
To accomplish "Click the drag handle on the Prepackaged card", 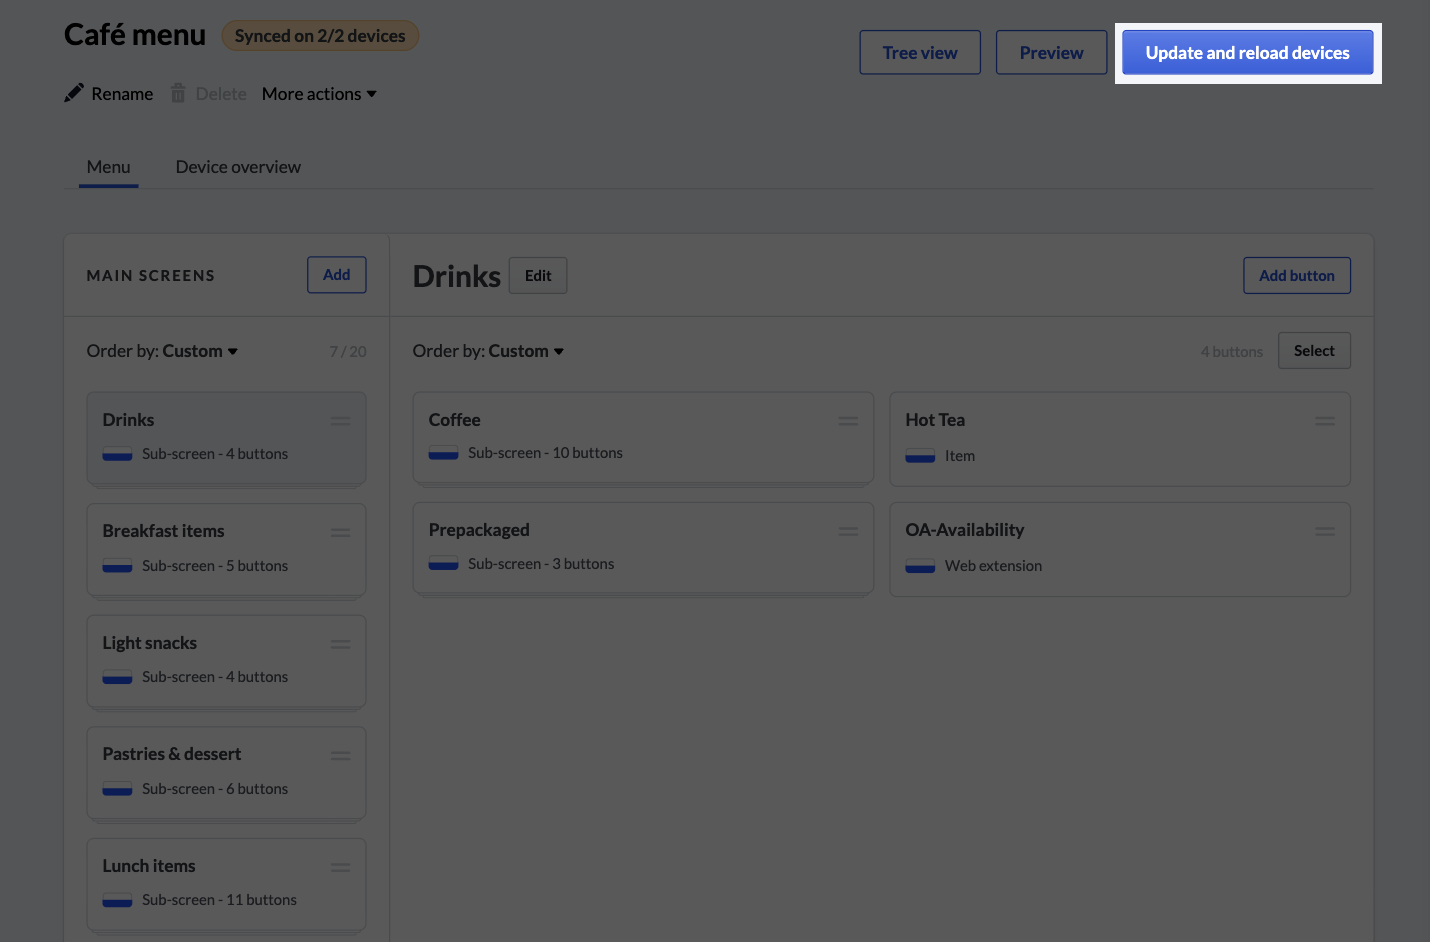I will coord(848,531).
